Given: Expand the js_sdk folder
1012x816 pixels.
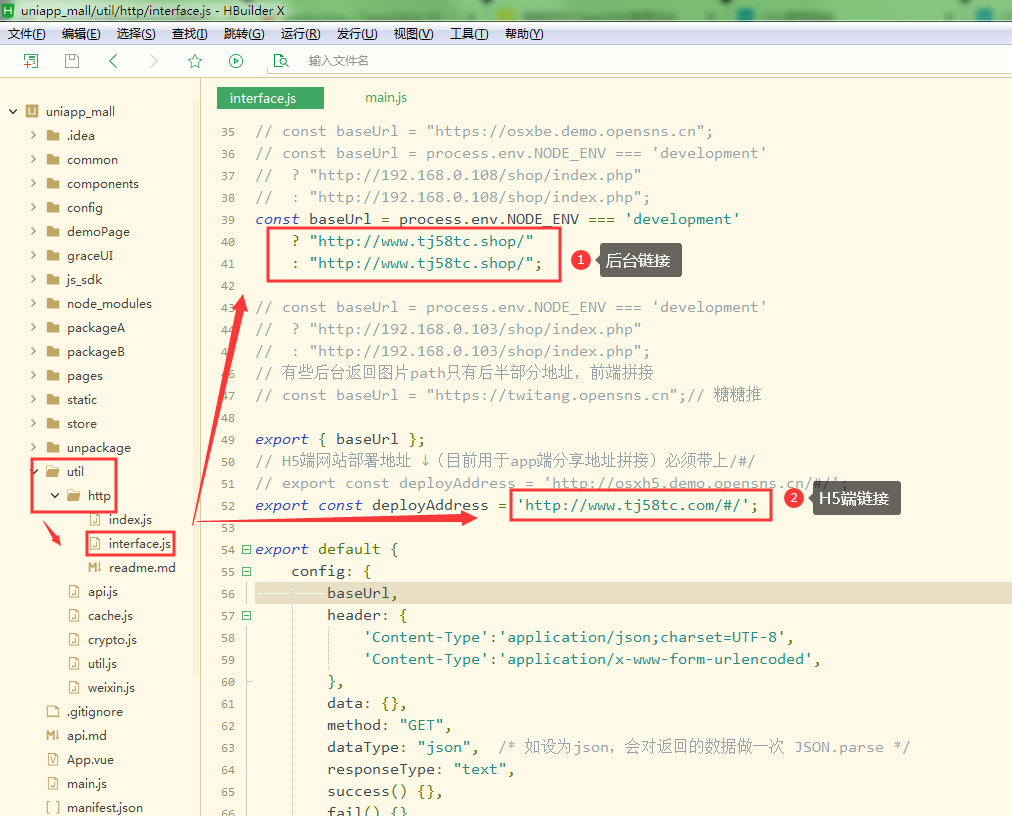Looking at the screenshot, I should tap(33, 279).
